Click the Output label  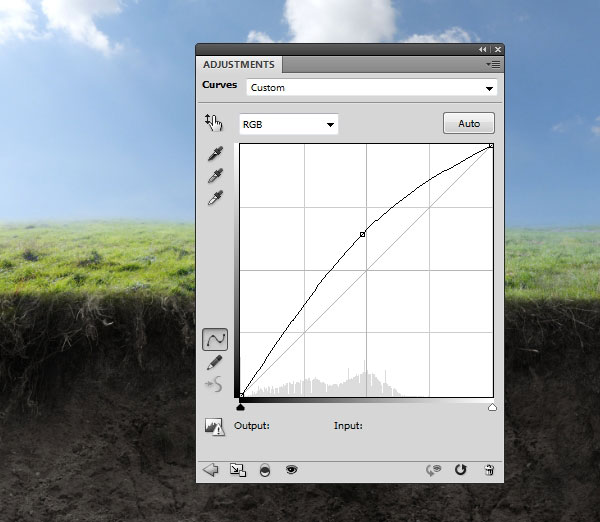252,426
